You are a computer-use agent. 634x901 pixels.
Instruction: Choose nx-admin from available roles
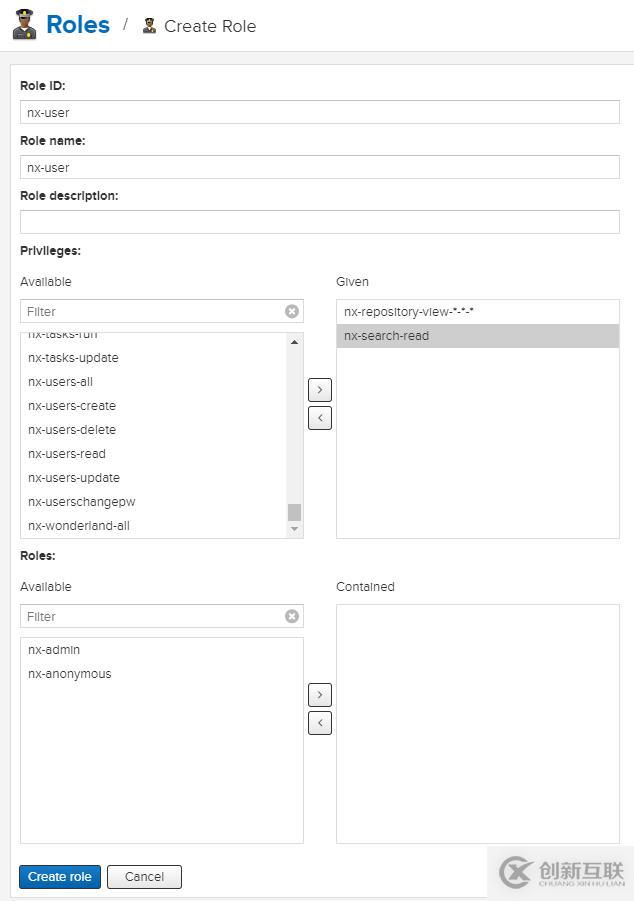(x=54, y=650)
